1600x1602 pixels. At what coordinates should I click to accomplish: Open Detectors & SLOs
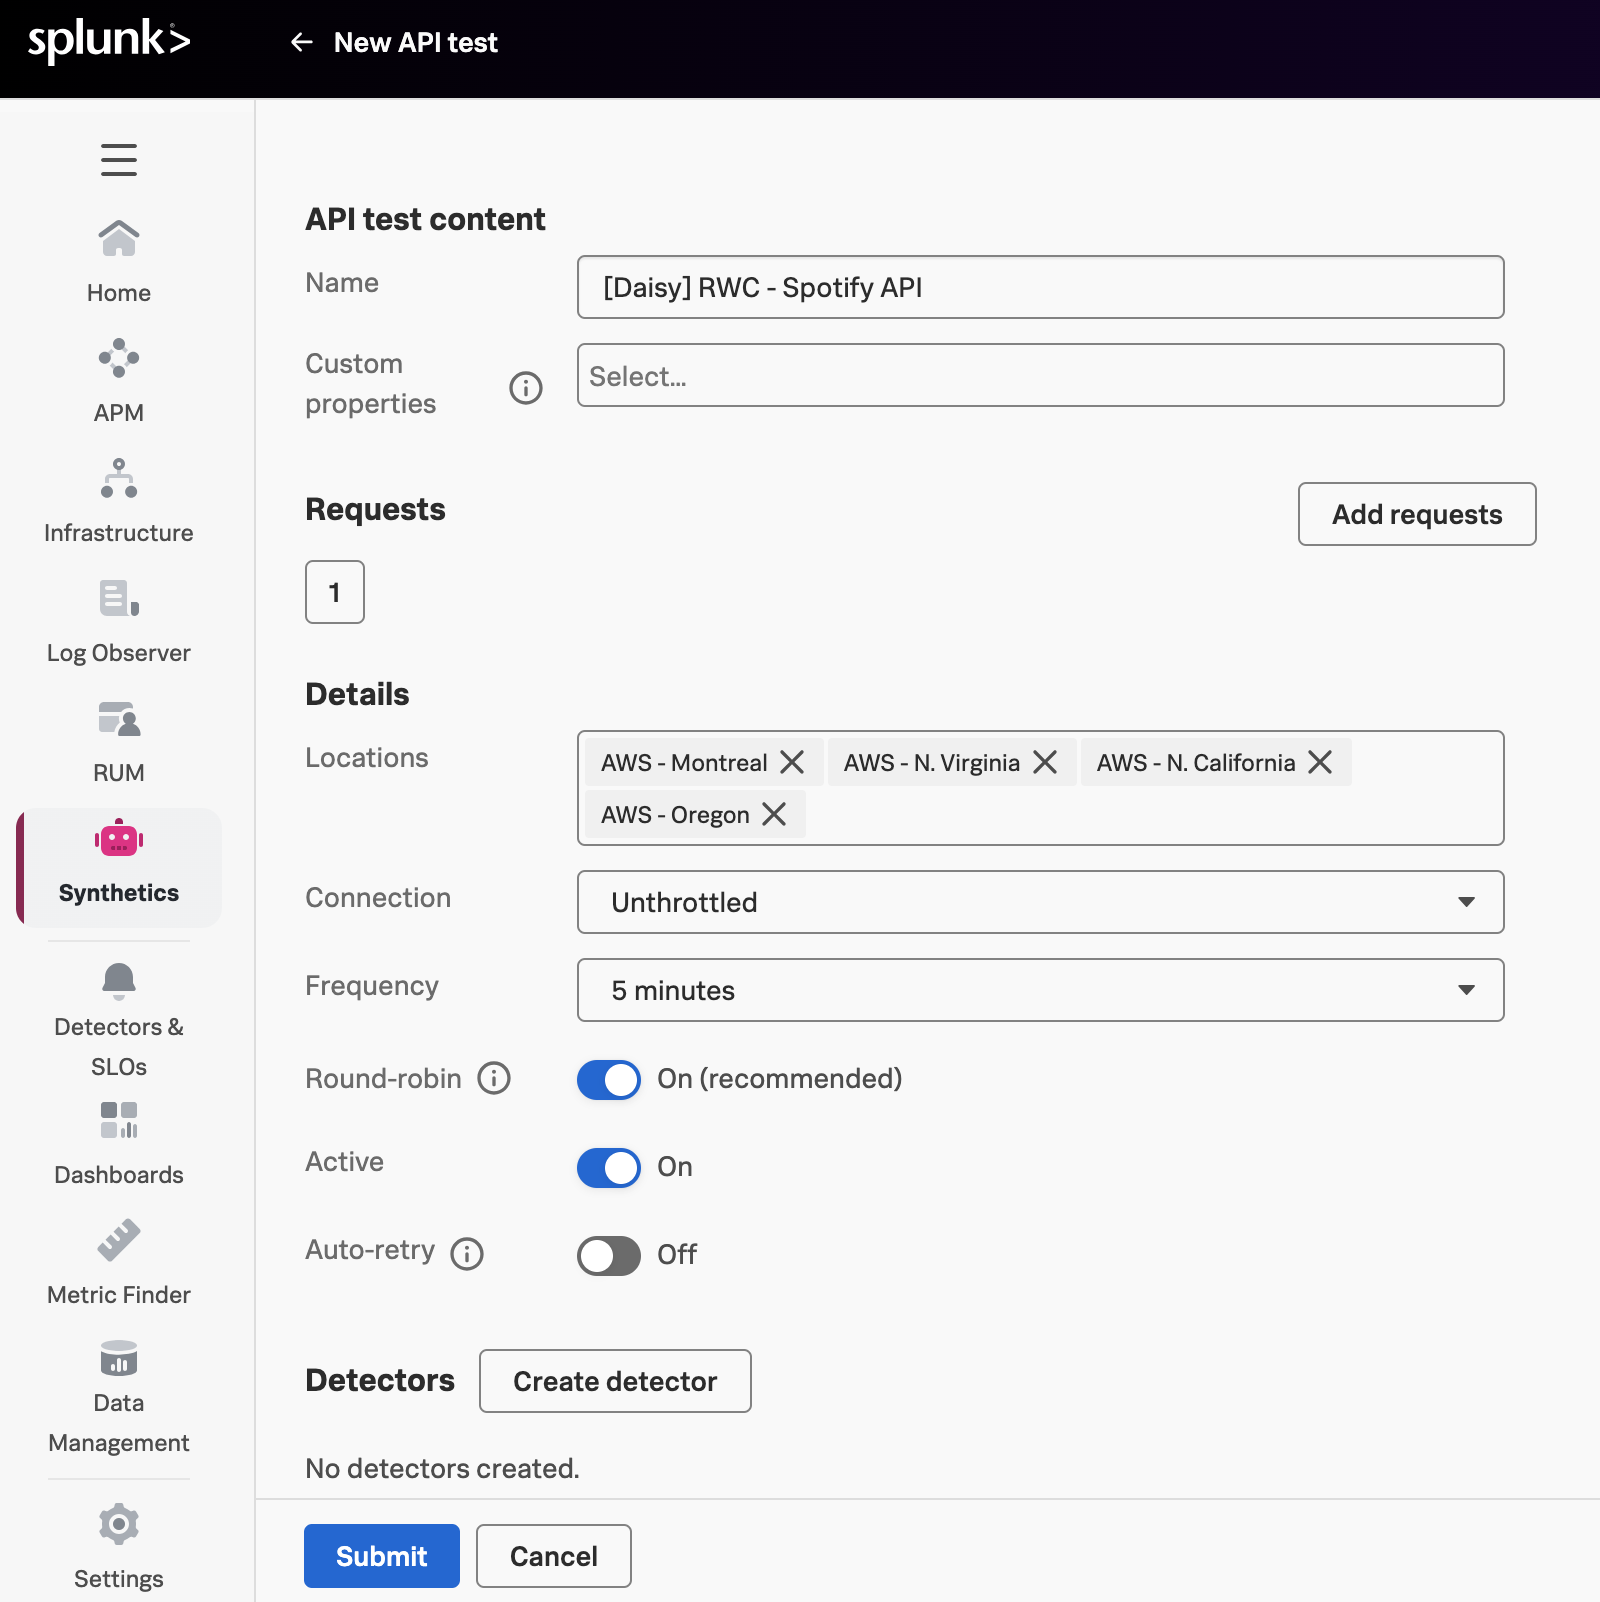(x=118, y=1020)
